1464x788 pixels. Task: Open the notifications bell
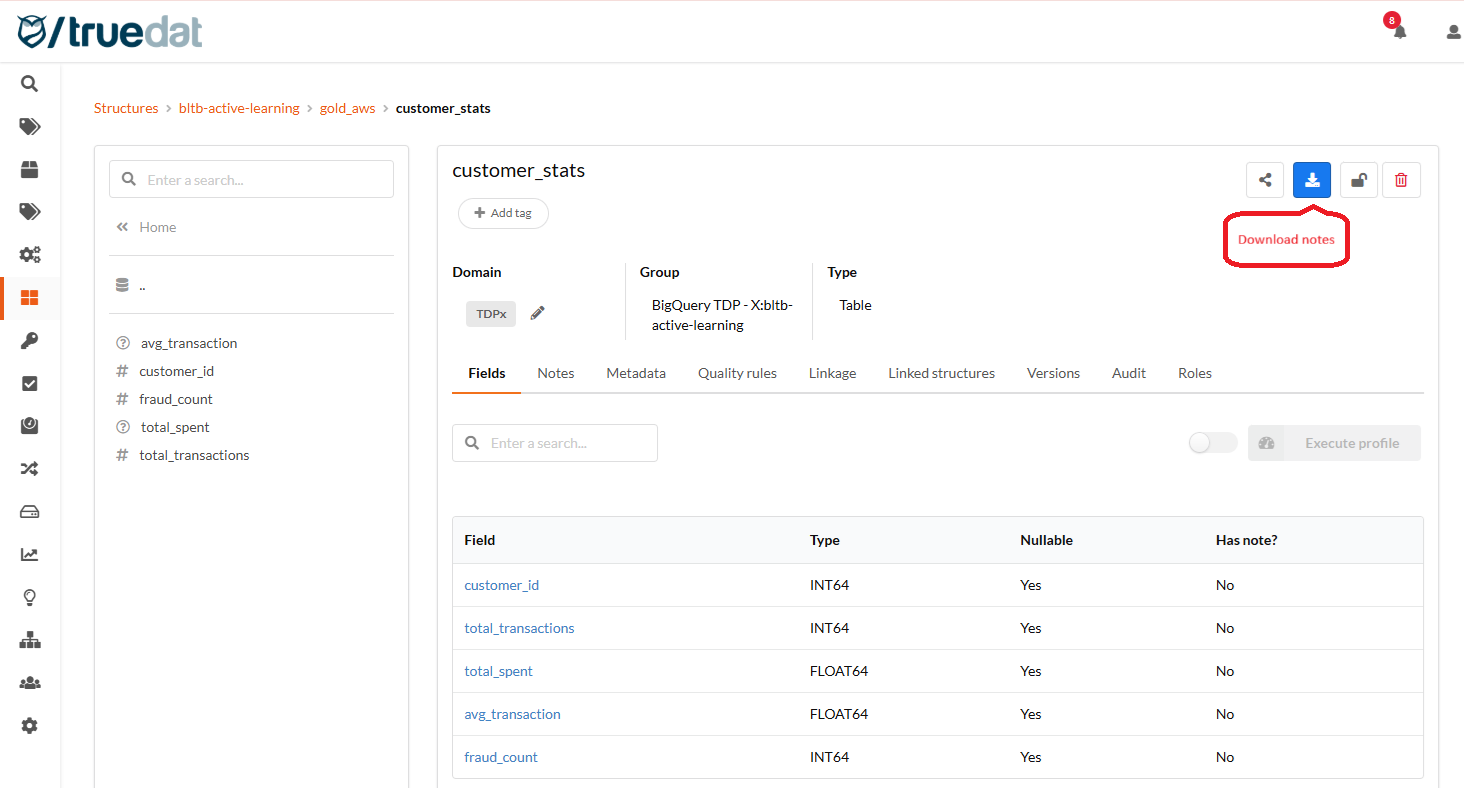coord(1399,31)
